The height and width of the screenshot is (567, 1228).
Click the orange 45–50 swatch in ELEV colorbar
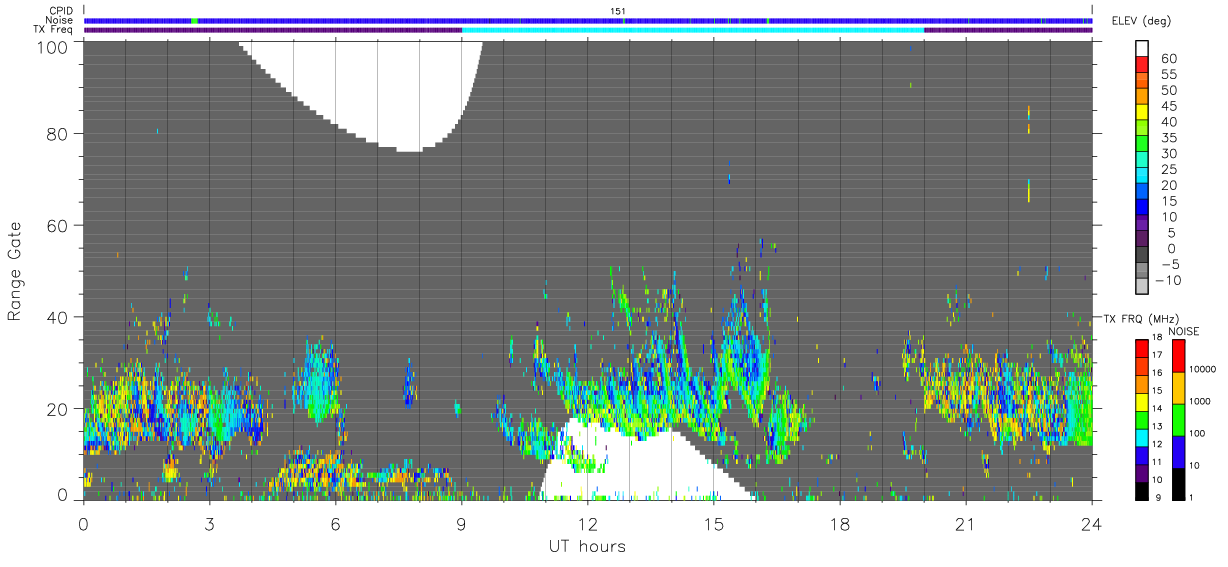(1143, 97)
